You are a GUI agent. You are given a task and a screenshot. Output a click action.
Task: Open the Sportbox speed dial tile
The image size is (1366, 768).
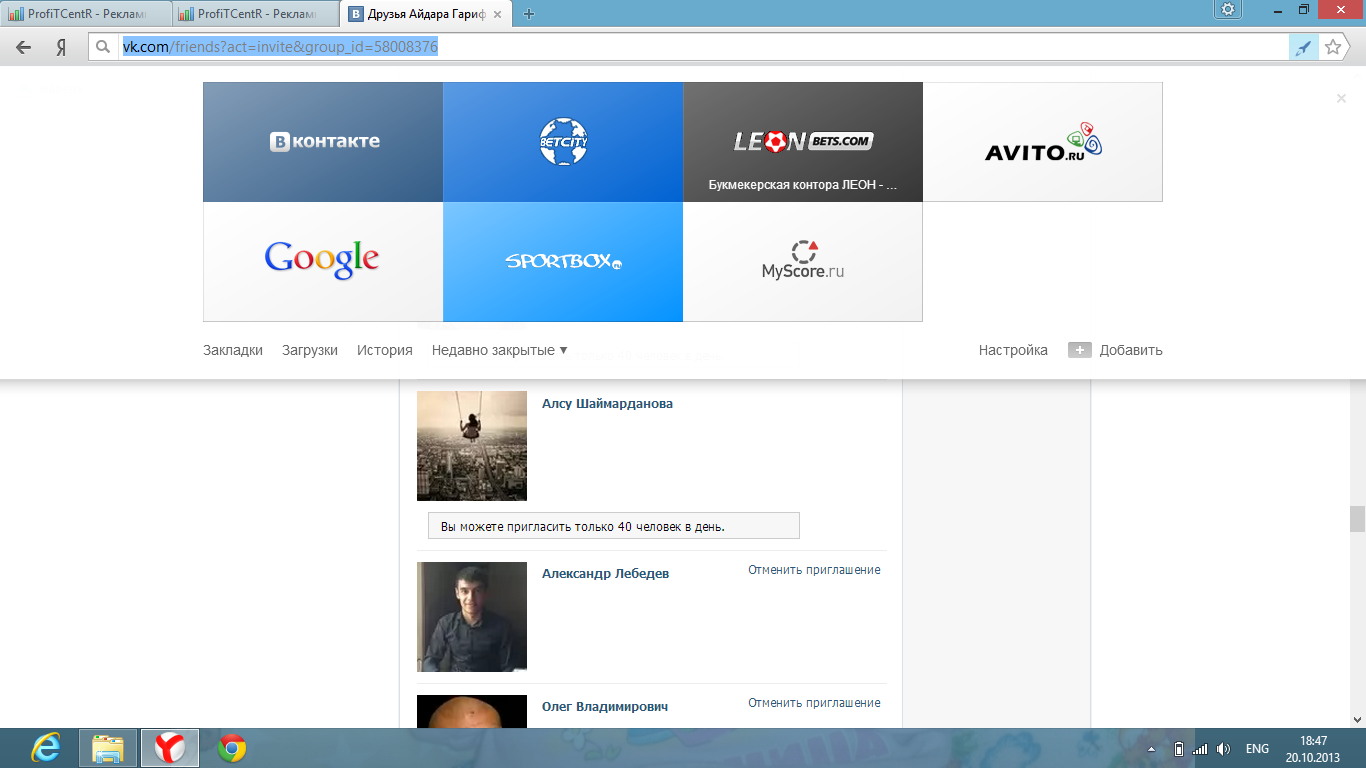(563, 262)
